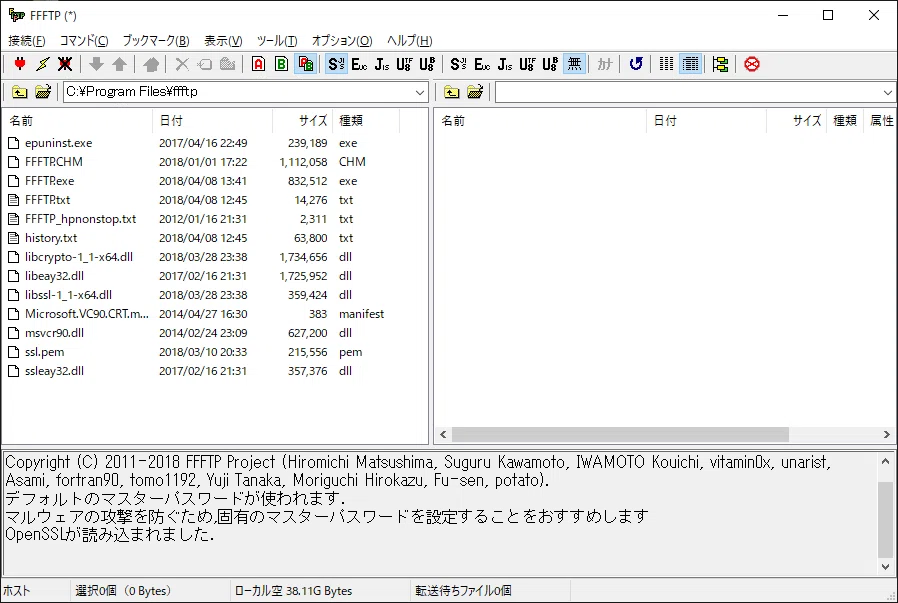The height and width of the screenshot is (603, 898).
Task: Sort local files by 日付 column
Action: pos(212,121)
